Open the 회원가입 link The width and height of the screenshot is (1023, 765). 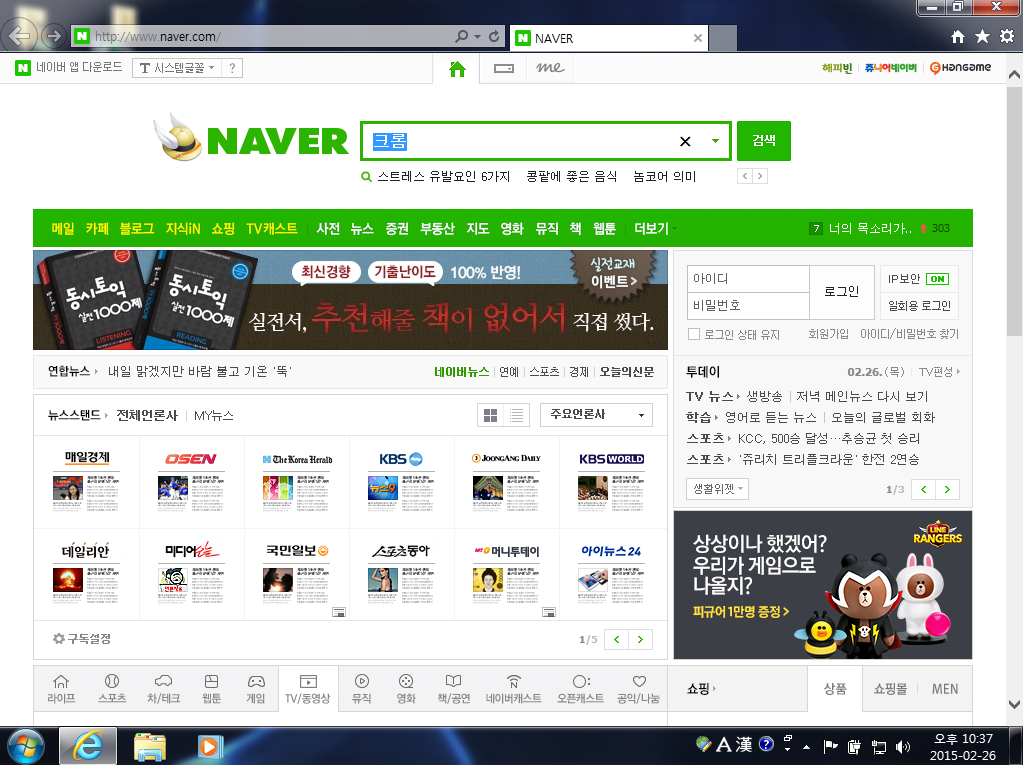[829, 334]
